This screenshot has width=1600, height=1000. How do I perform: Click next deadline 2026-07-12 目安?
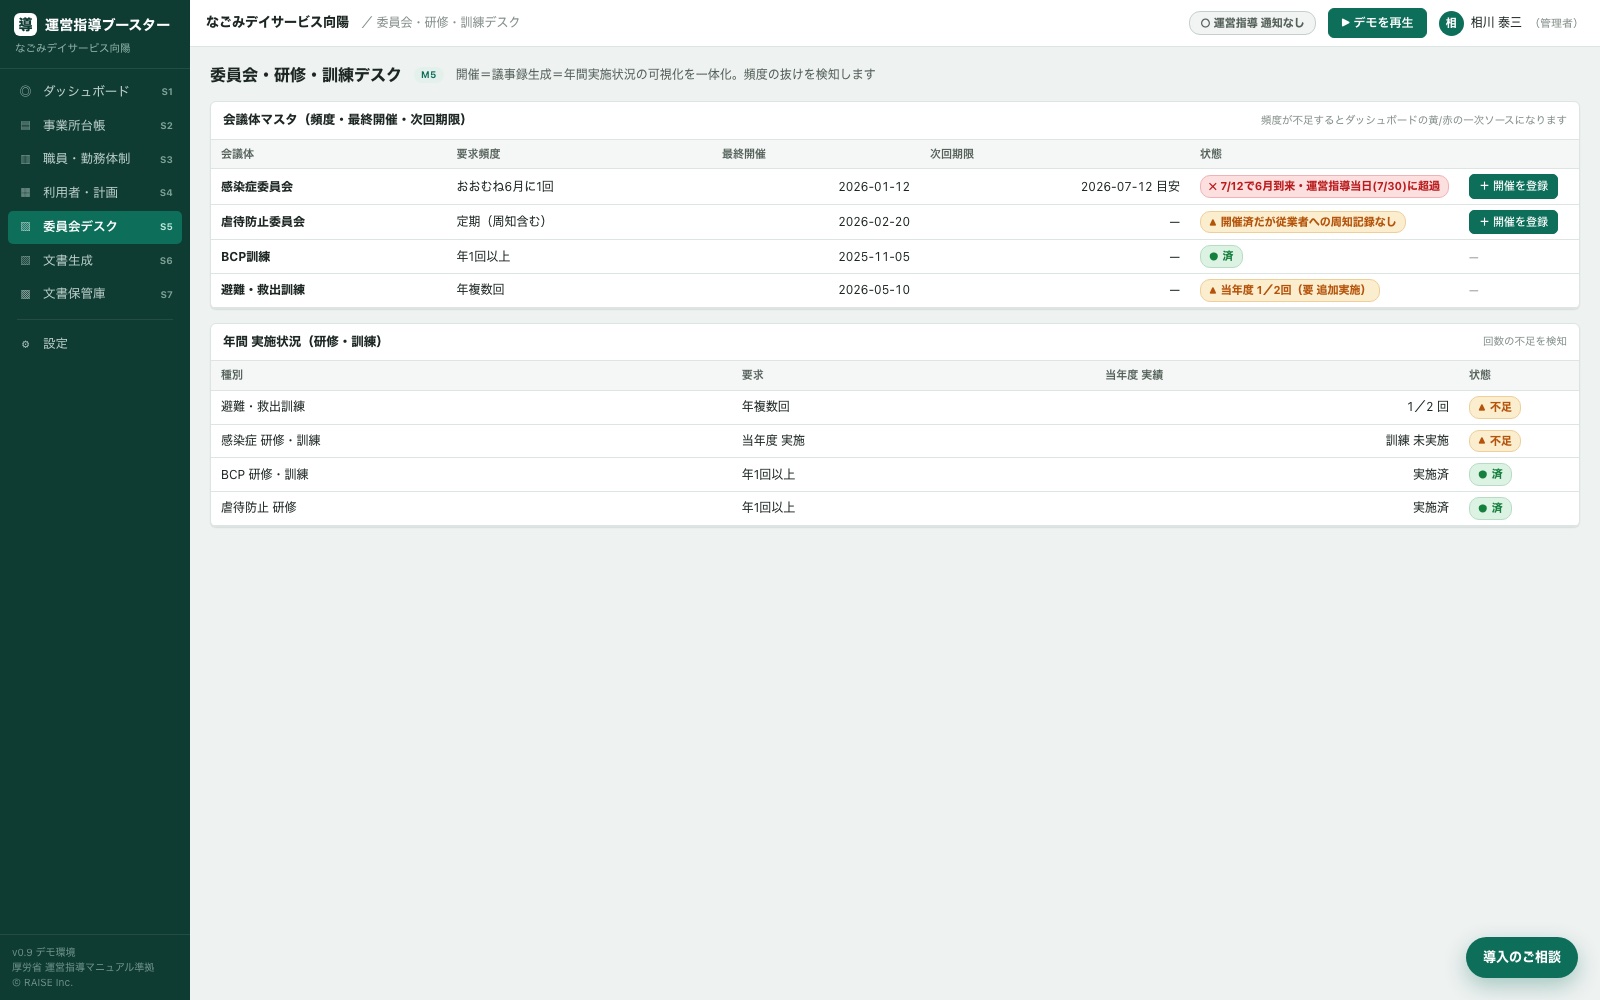[x=1130, y=187]
